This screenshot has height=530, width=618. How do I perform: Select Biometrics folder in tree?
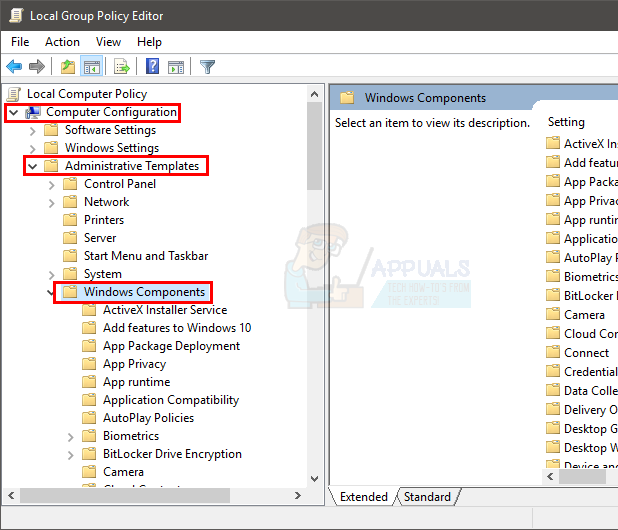click(131, 436)
